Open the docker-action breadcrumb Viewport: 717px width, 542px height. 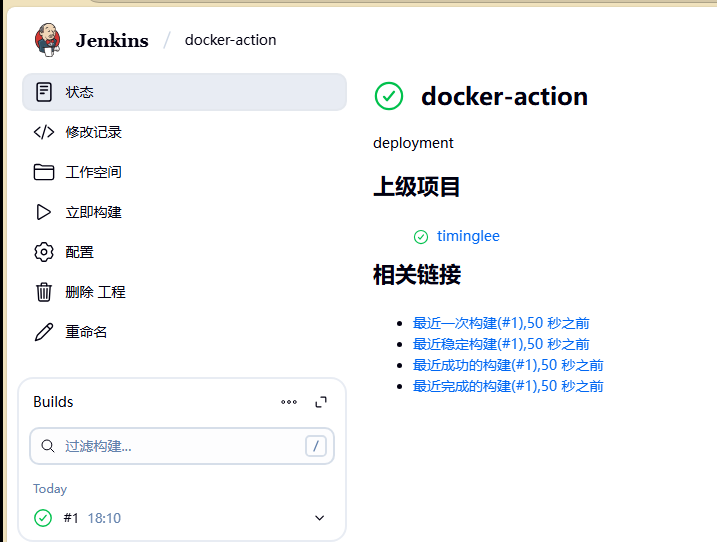(230, 40)
